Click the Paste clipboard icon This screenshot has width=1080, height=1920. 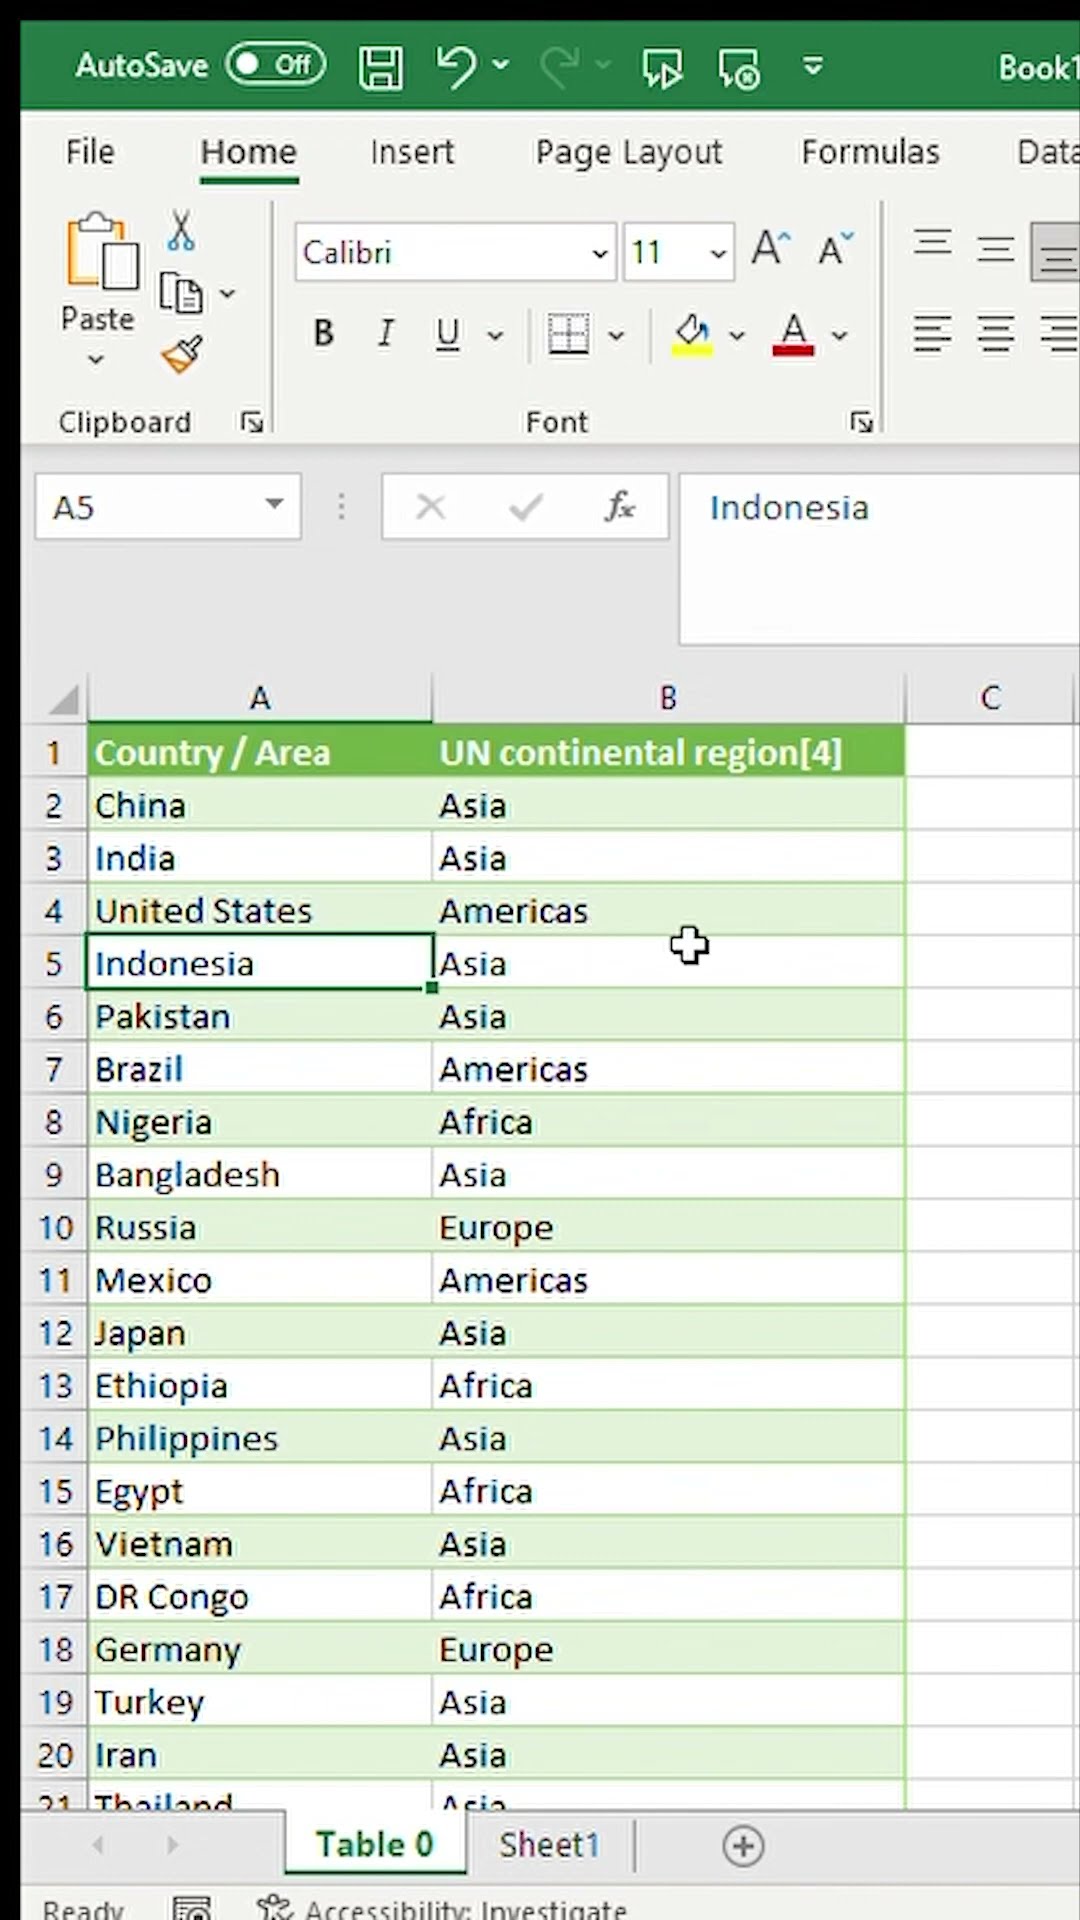pos(101,251)
